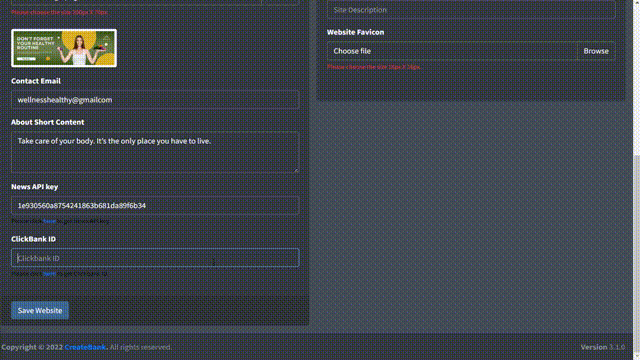Image resolution: width=640 pixels, height=360 pixels.
Task: Open Browse for Website Favicon
Action: coord(596,51)
